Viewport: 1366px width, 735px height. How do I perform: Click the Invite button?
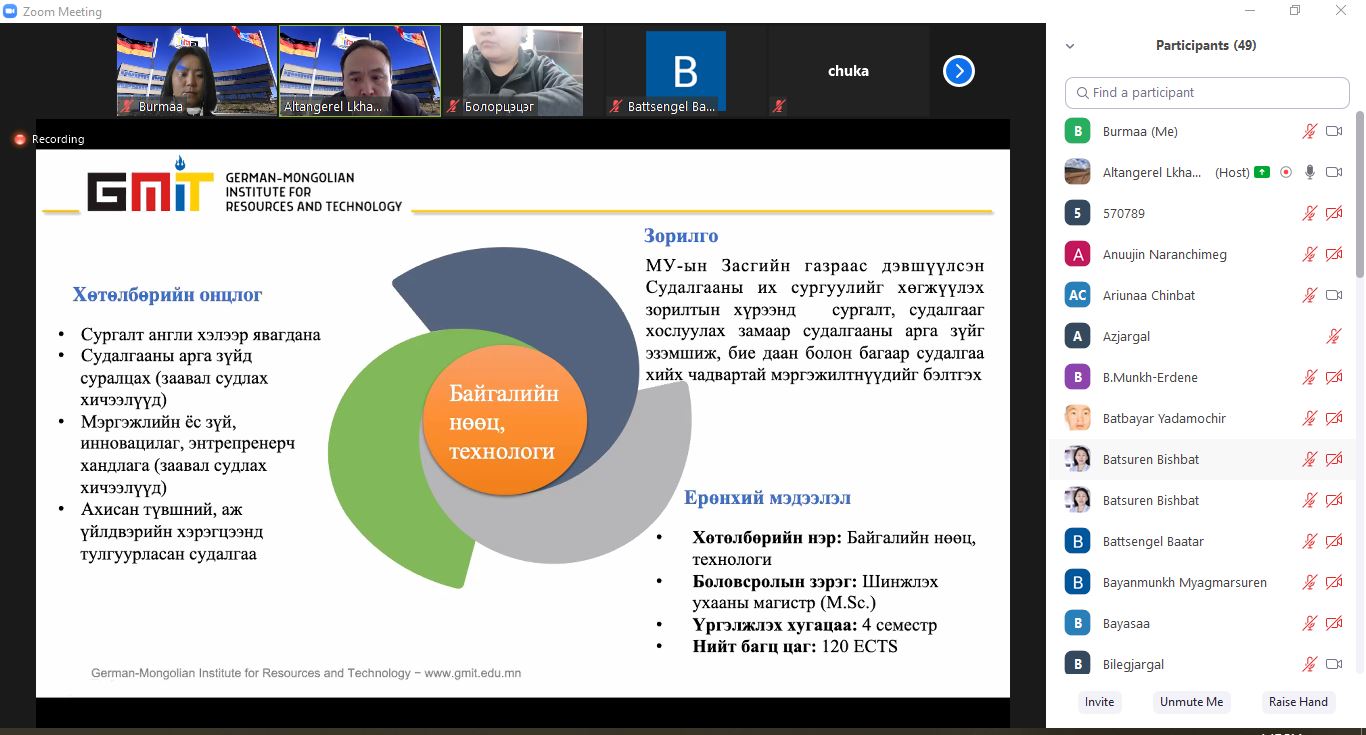pyautogui.click(x=1099, y=702)
